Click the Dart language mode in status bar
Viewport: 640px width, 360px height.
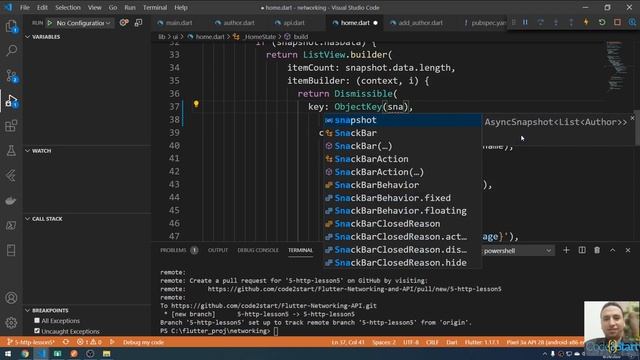(x=451, y=342)
